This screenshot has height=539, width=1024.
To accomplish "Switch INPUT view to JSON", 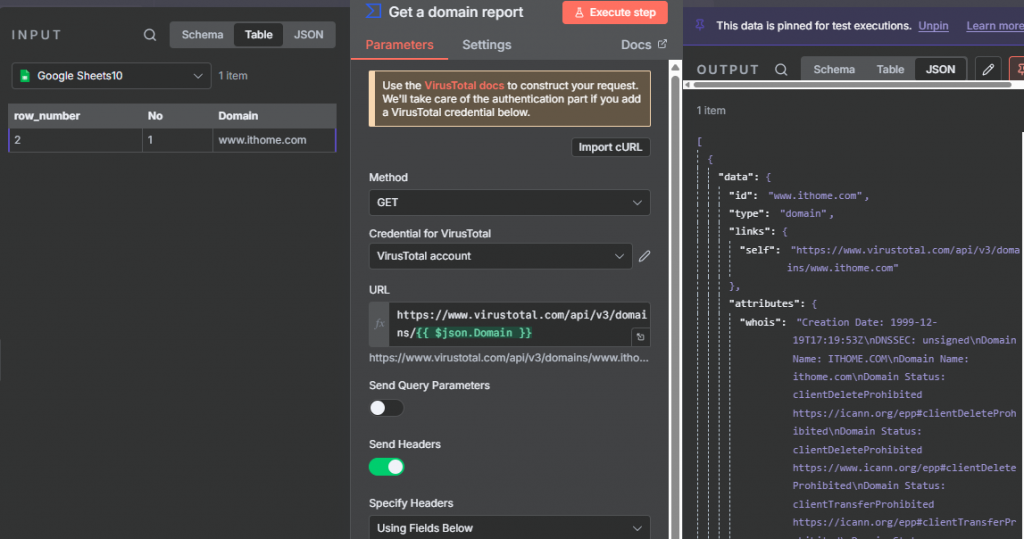I will (308, 35).
